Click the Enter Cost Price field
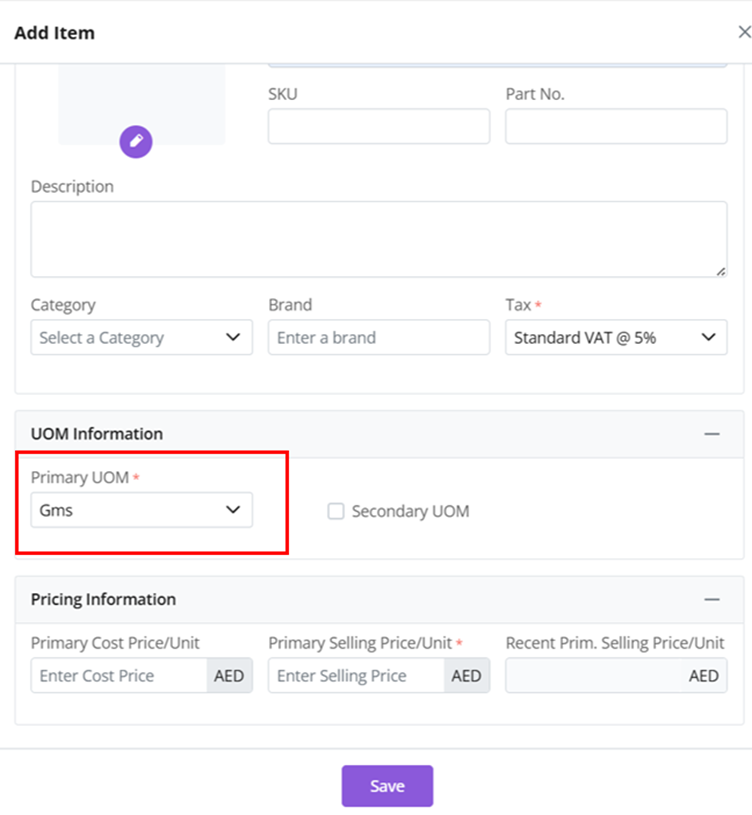 pyautogui.click(x=118, y=676)
